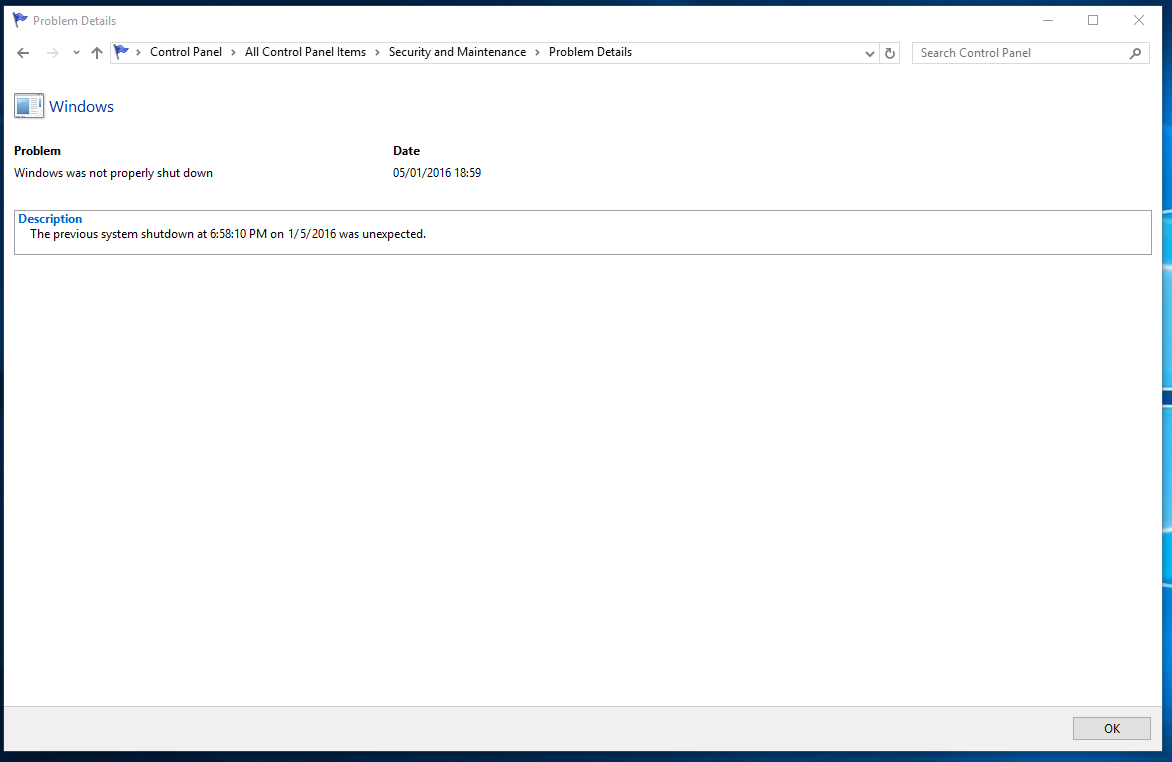Click the Description heading
Image resolution: width=1172 pixels, height=762 pixels.
tap(50, 218)
